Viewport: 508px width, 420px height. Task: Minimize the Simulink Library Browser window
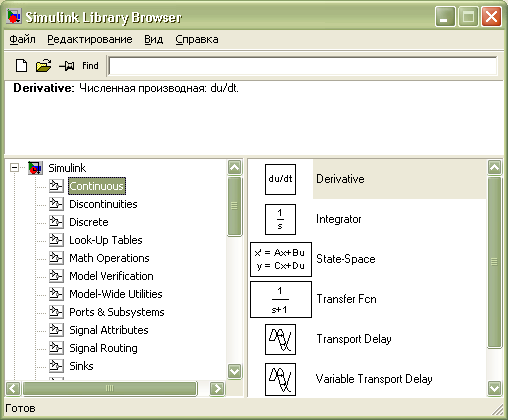(445, 17)
